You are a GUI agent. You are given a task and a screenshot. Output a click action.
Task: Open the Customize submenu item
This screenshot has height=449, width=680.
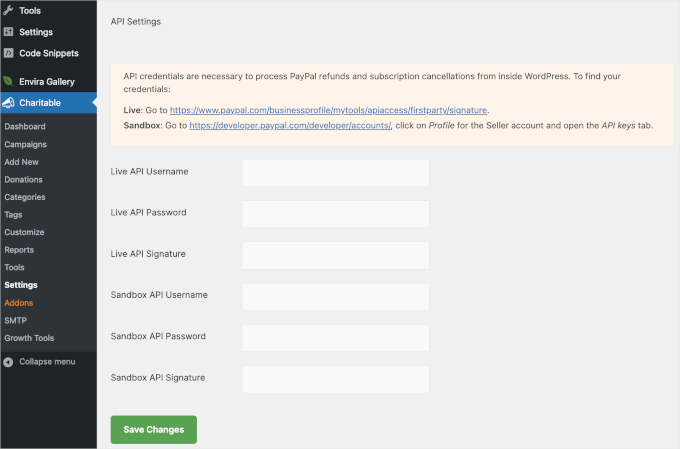24,232
